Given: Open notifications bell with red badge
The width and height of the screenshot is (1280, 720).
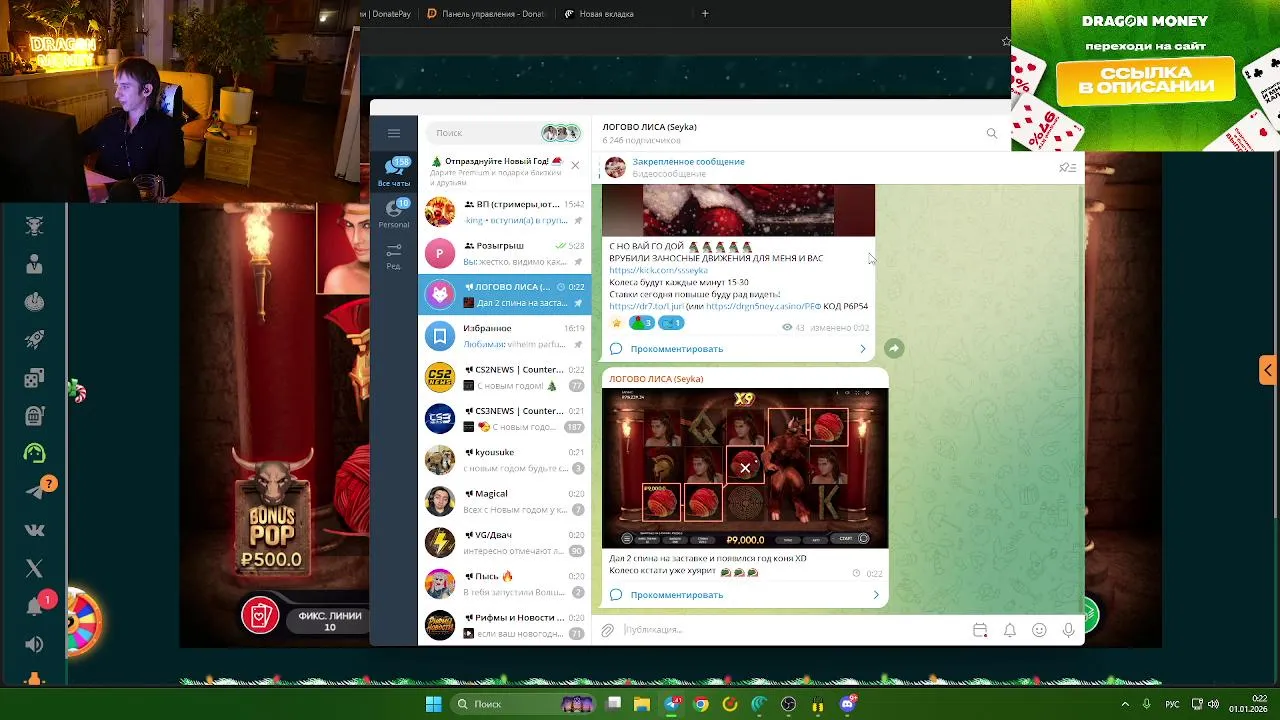Looking at the screenshot, I should [35, 606].
